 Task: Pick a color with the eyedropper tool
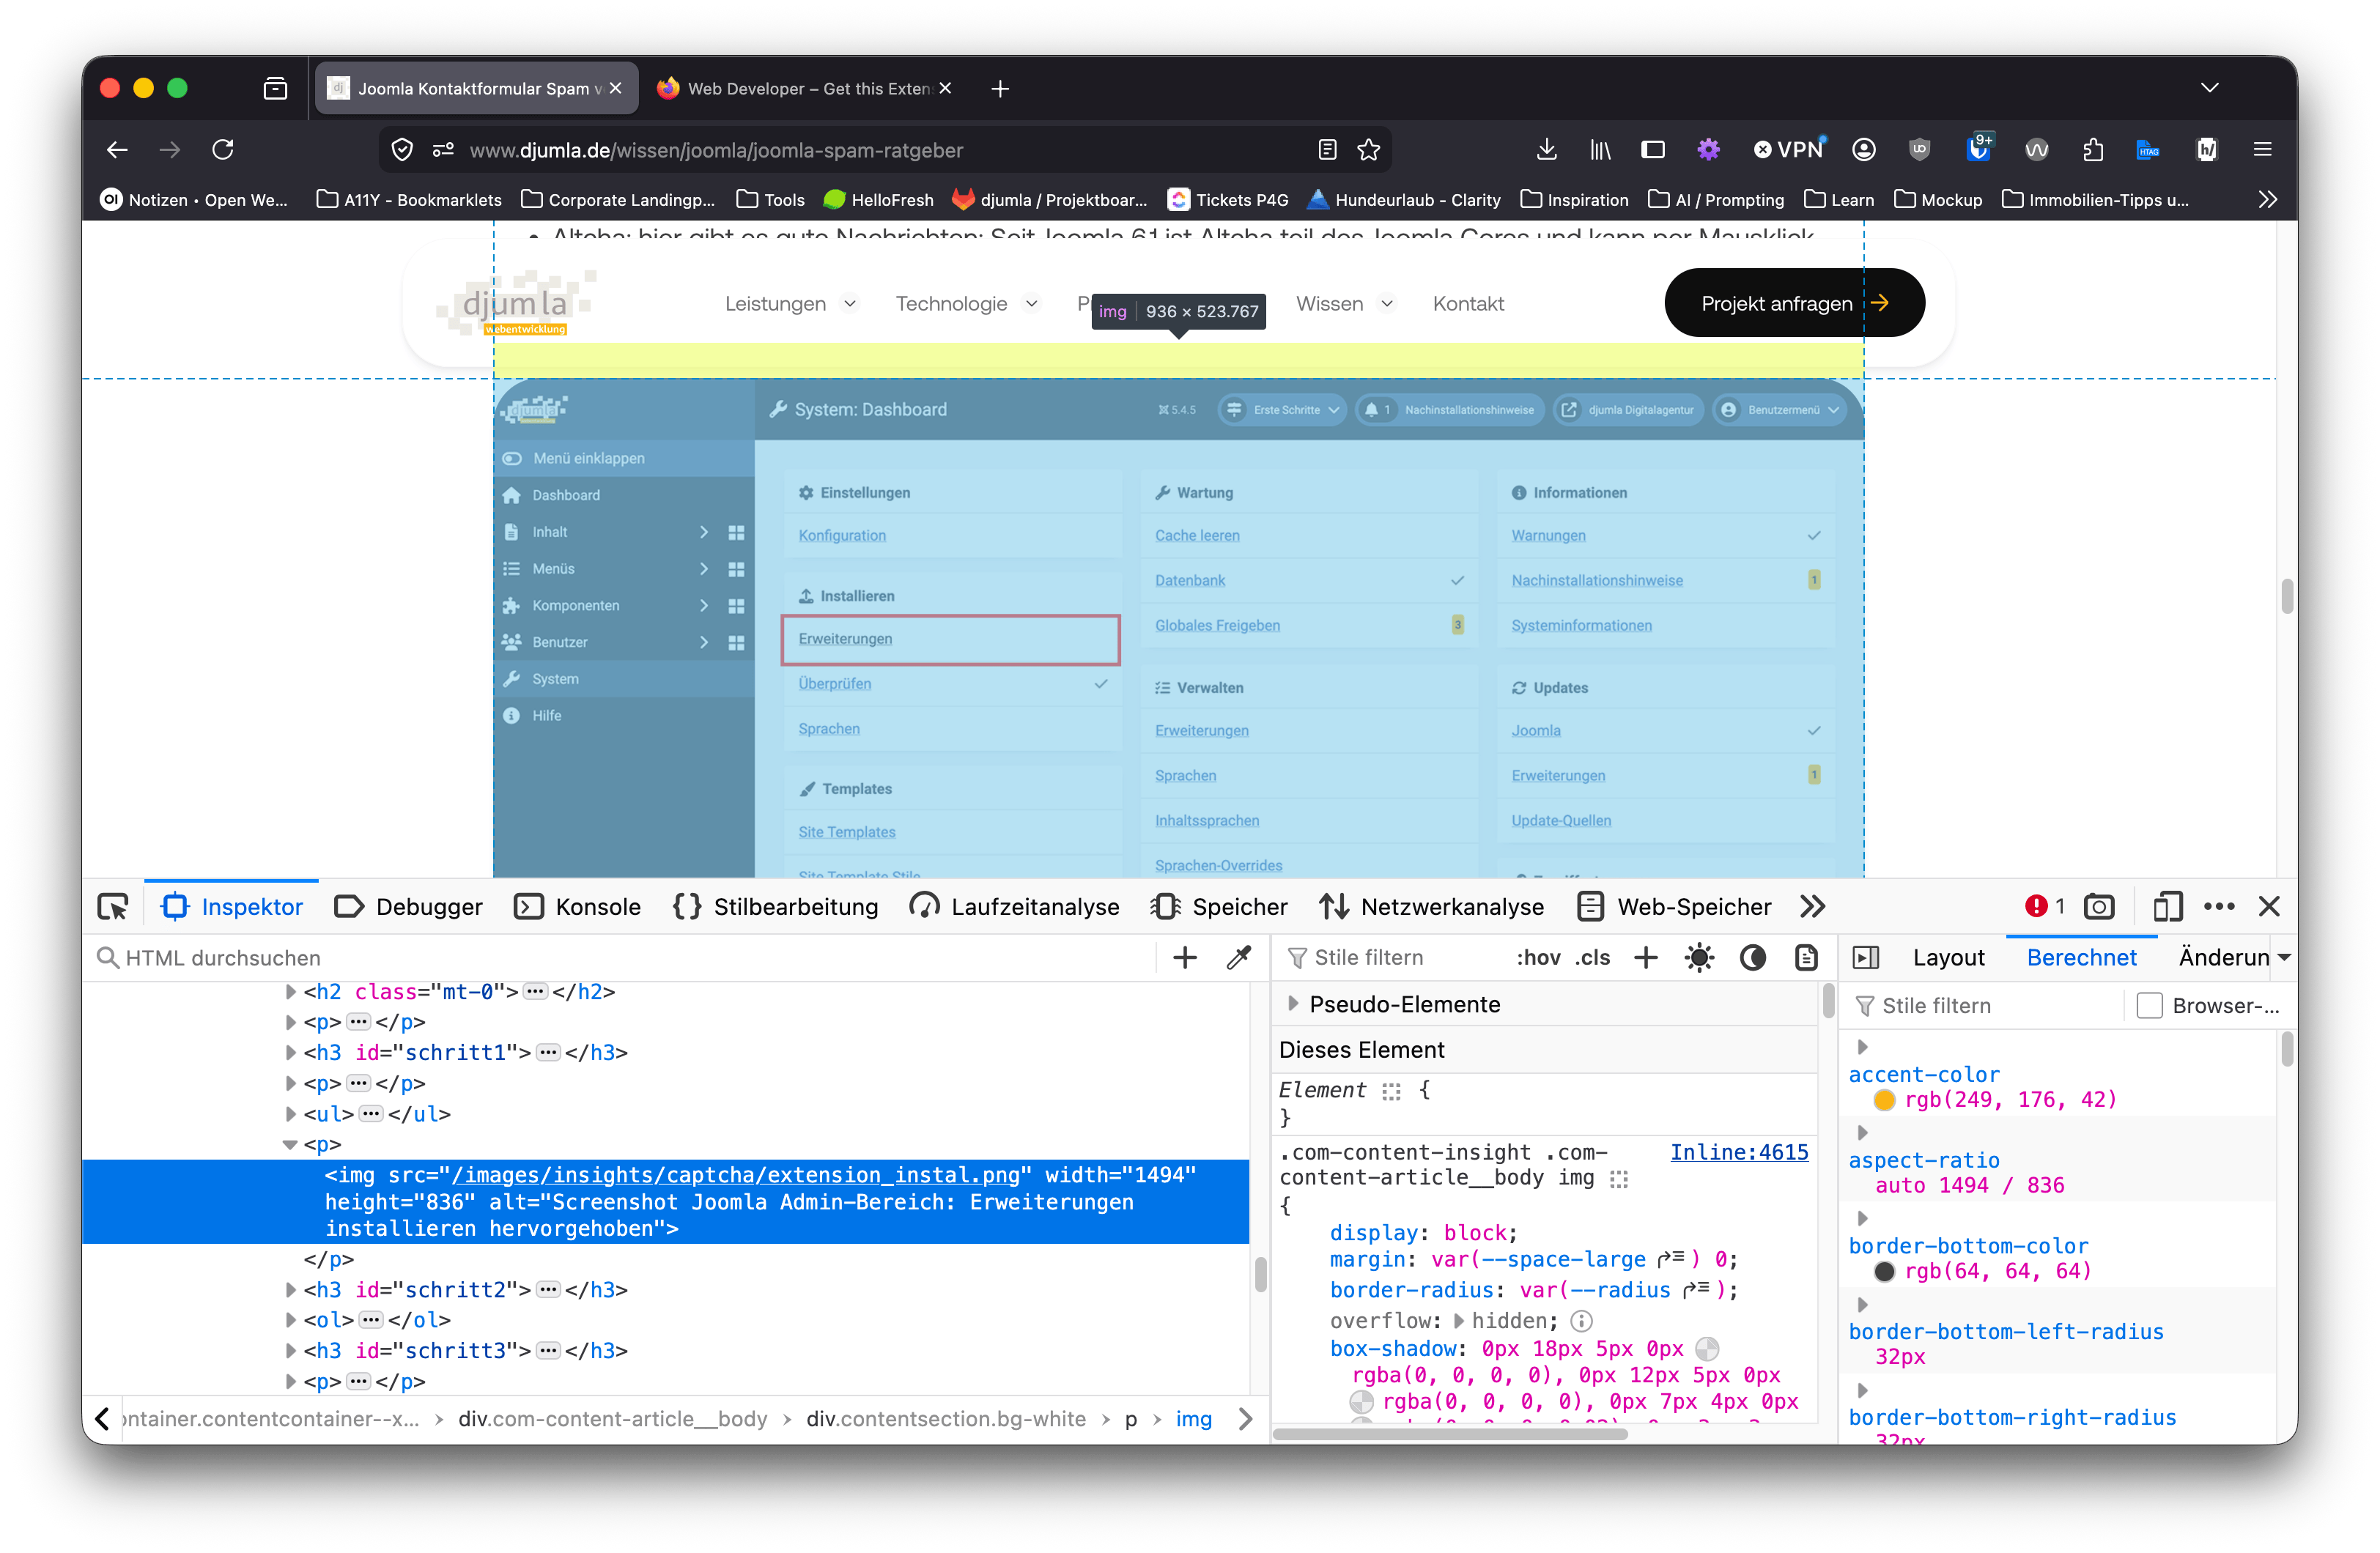(1239, 957)
